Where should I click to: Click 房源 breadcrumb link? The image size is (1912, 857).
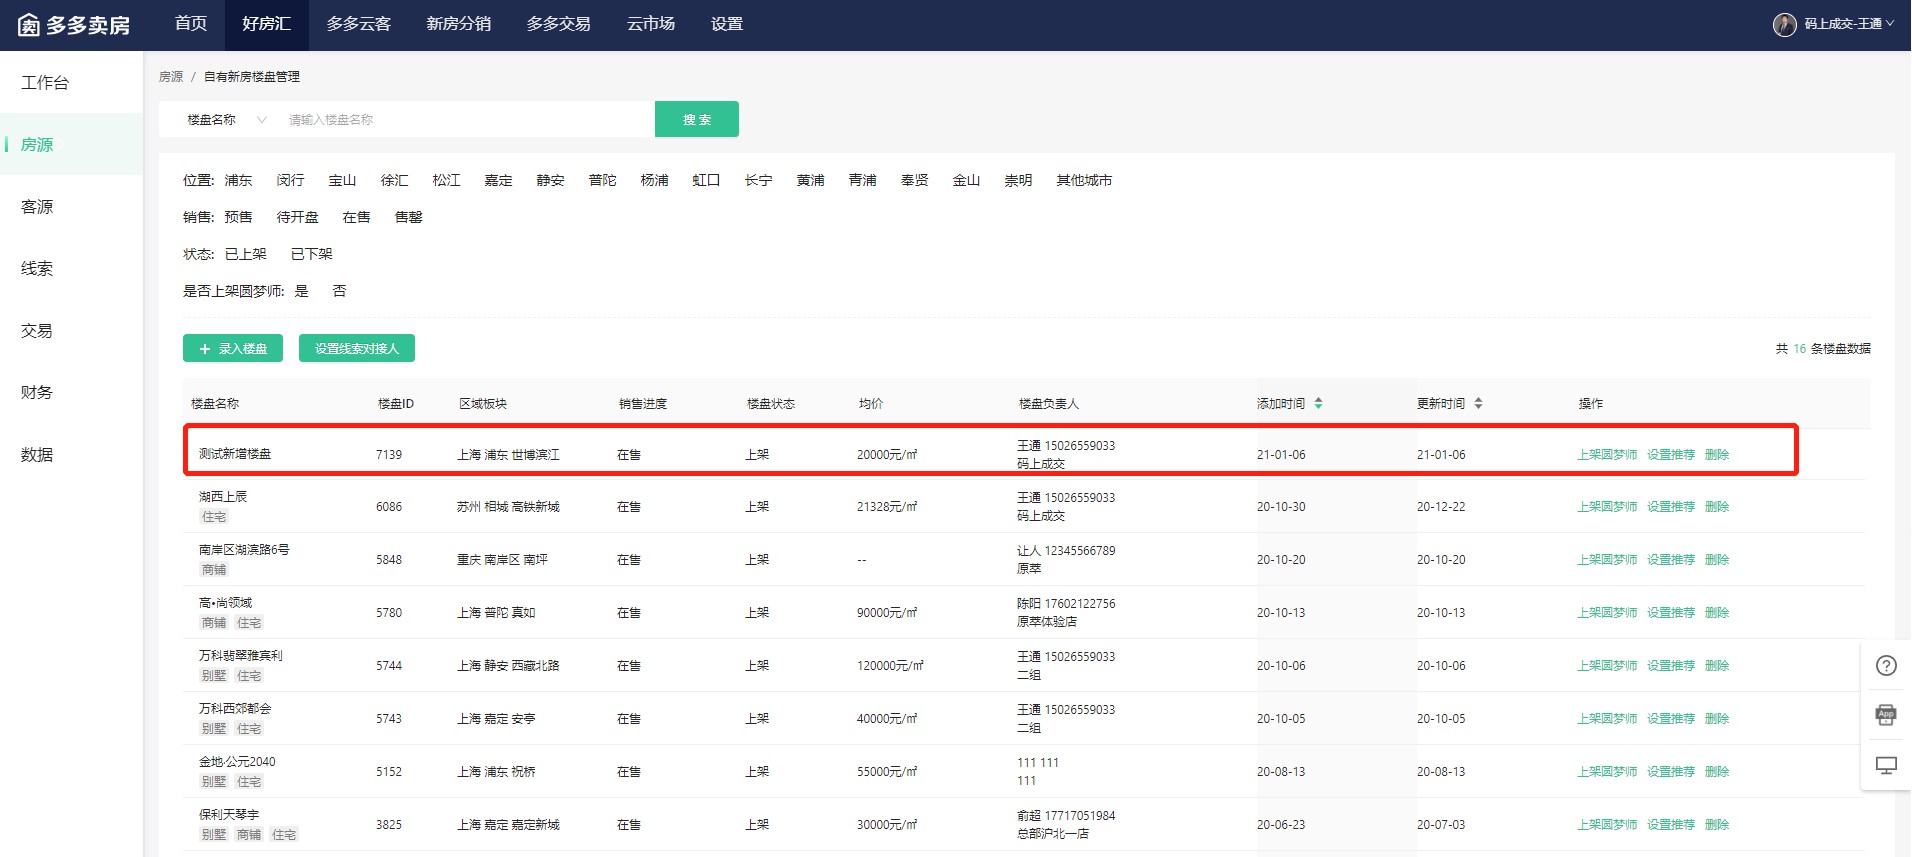coord(171,77)
